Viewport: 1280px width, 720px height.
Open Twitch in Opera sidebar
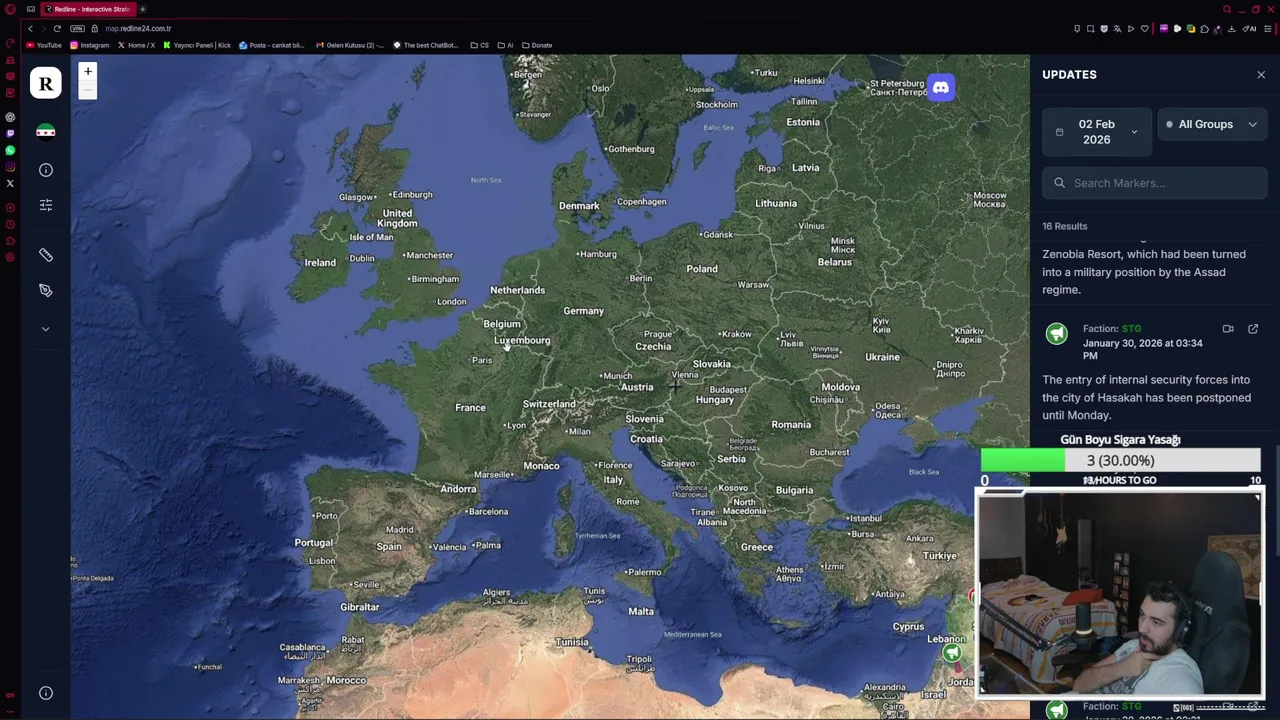click(x=10, y=133)
